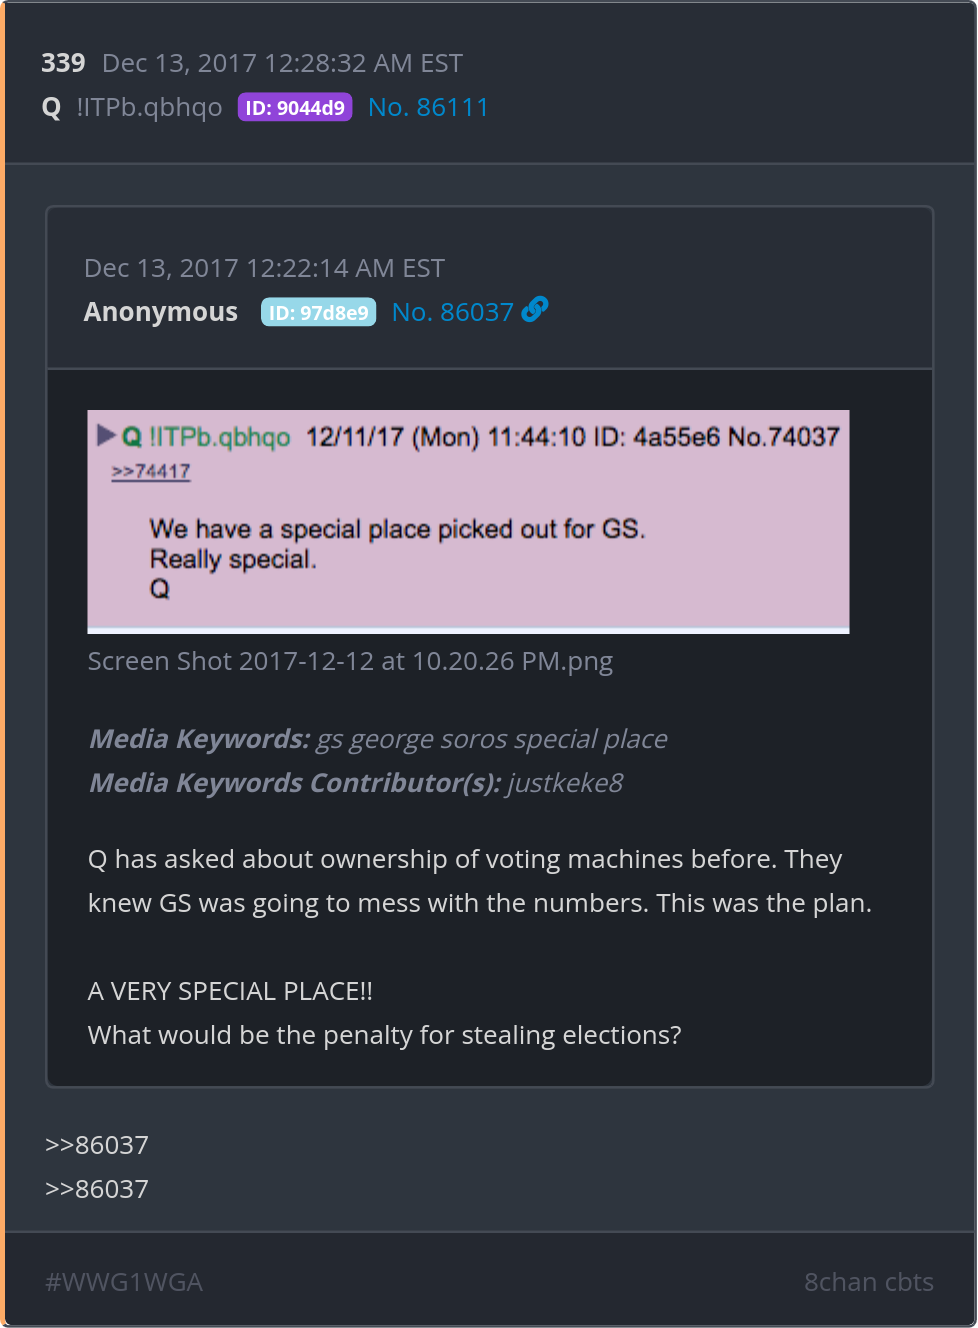Click the >>74417 reply link in screenshot
The width and height of the screenshot is (978, 1328).
point(151,471)
